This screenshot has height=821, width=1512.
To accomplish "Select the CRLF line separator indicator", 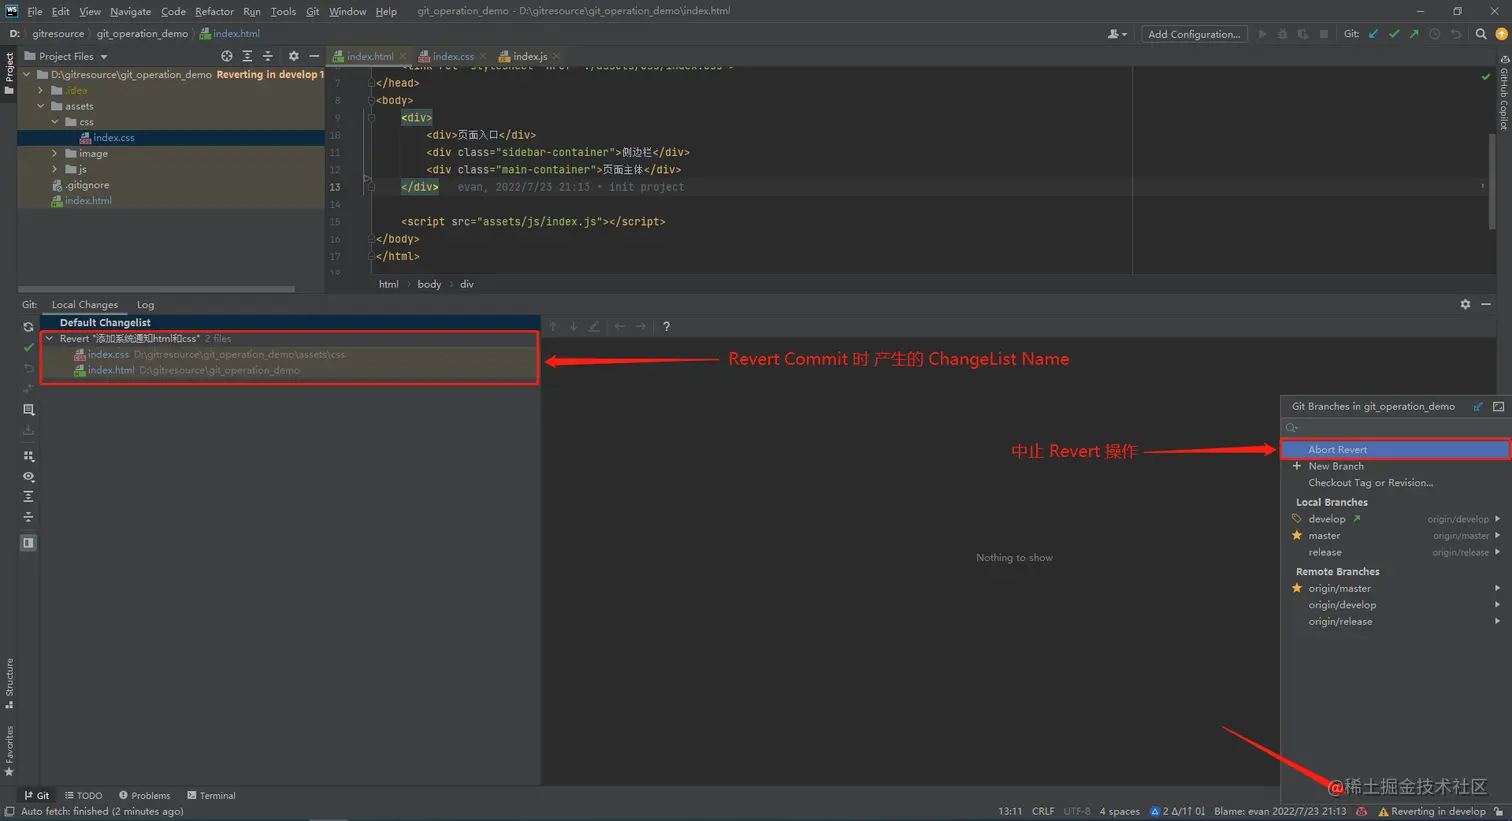I will 1043,811.
